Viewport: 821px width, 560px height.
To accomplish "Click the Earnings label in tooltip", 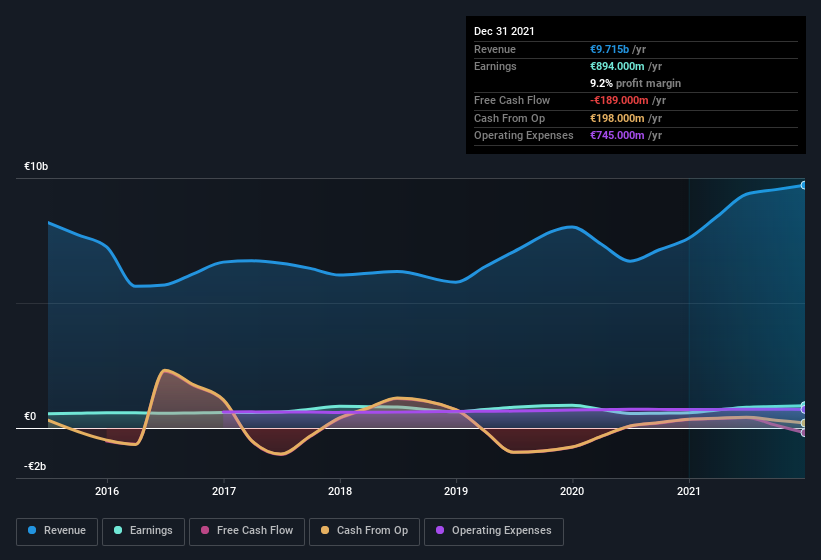I will pyautogui.click(x=495, y=66).
